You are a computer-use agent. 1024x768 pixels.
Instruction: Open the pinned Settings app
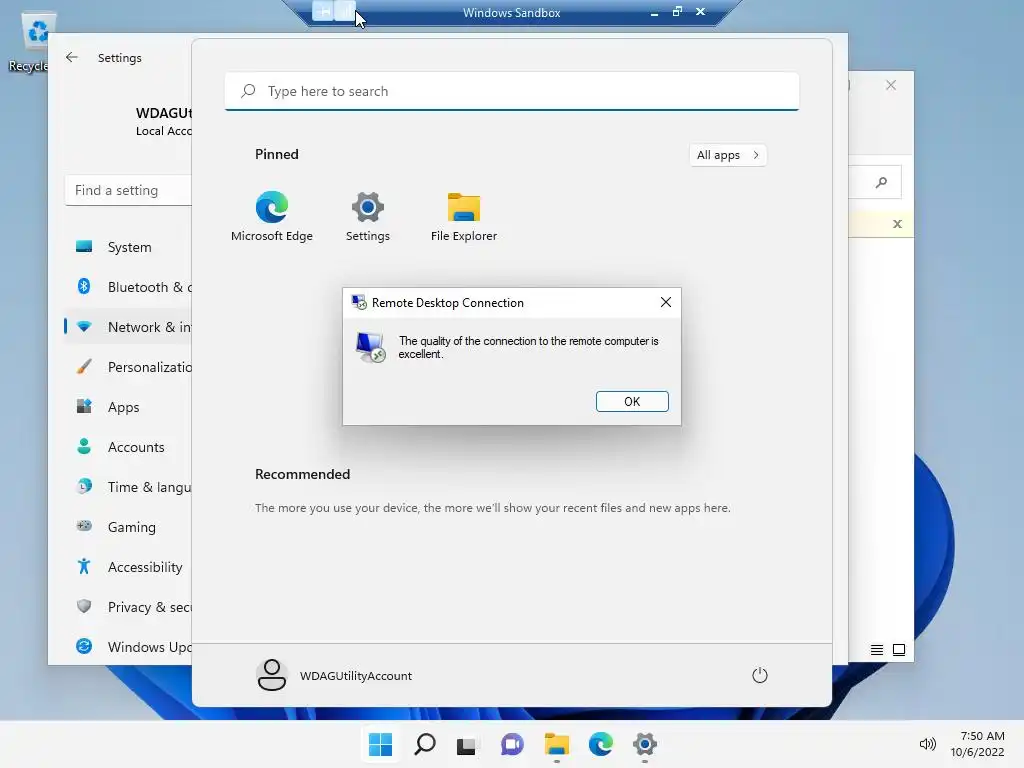click(368, 216)
